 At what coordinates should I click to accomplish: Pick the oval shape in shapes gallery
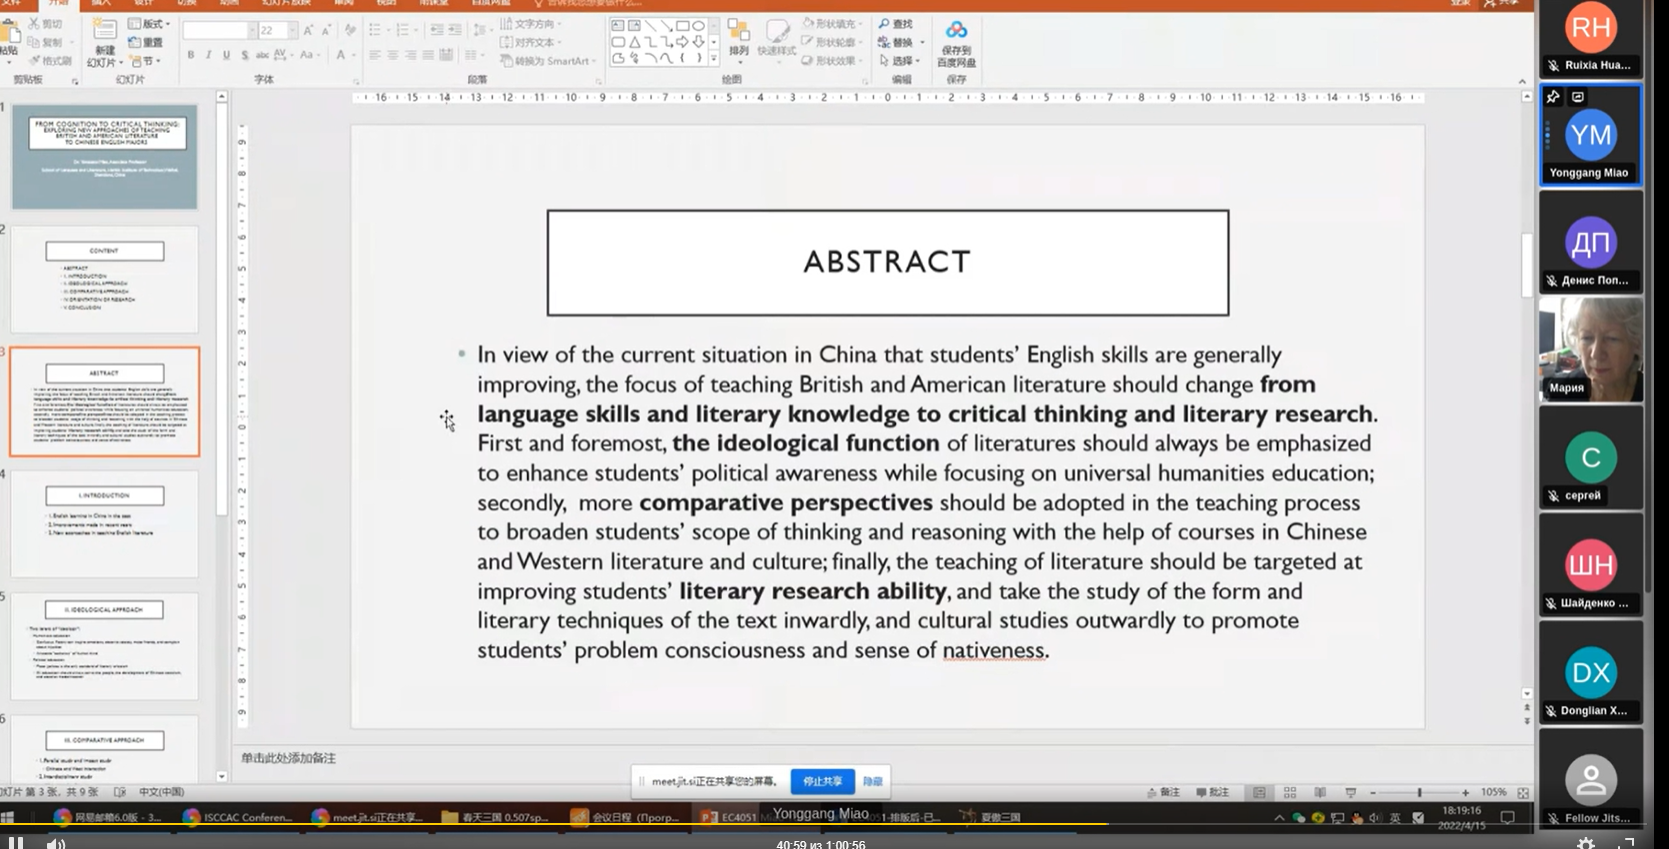(x=698, y=25)
